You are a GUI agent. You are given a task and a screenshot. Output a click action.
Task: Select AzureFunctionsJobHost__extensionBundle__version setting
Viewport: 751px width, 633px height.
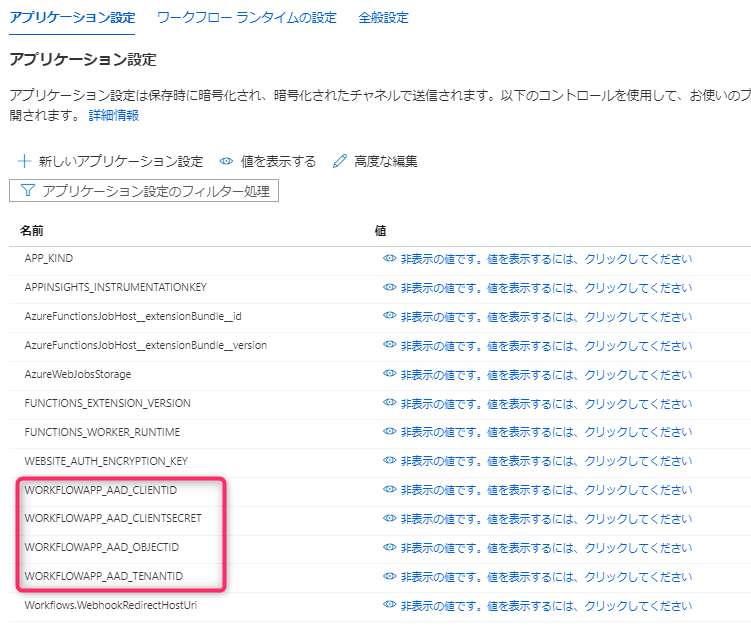(146, 345)
